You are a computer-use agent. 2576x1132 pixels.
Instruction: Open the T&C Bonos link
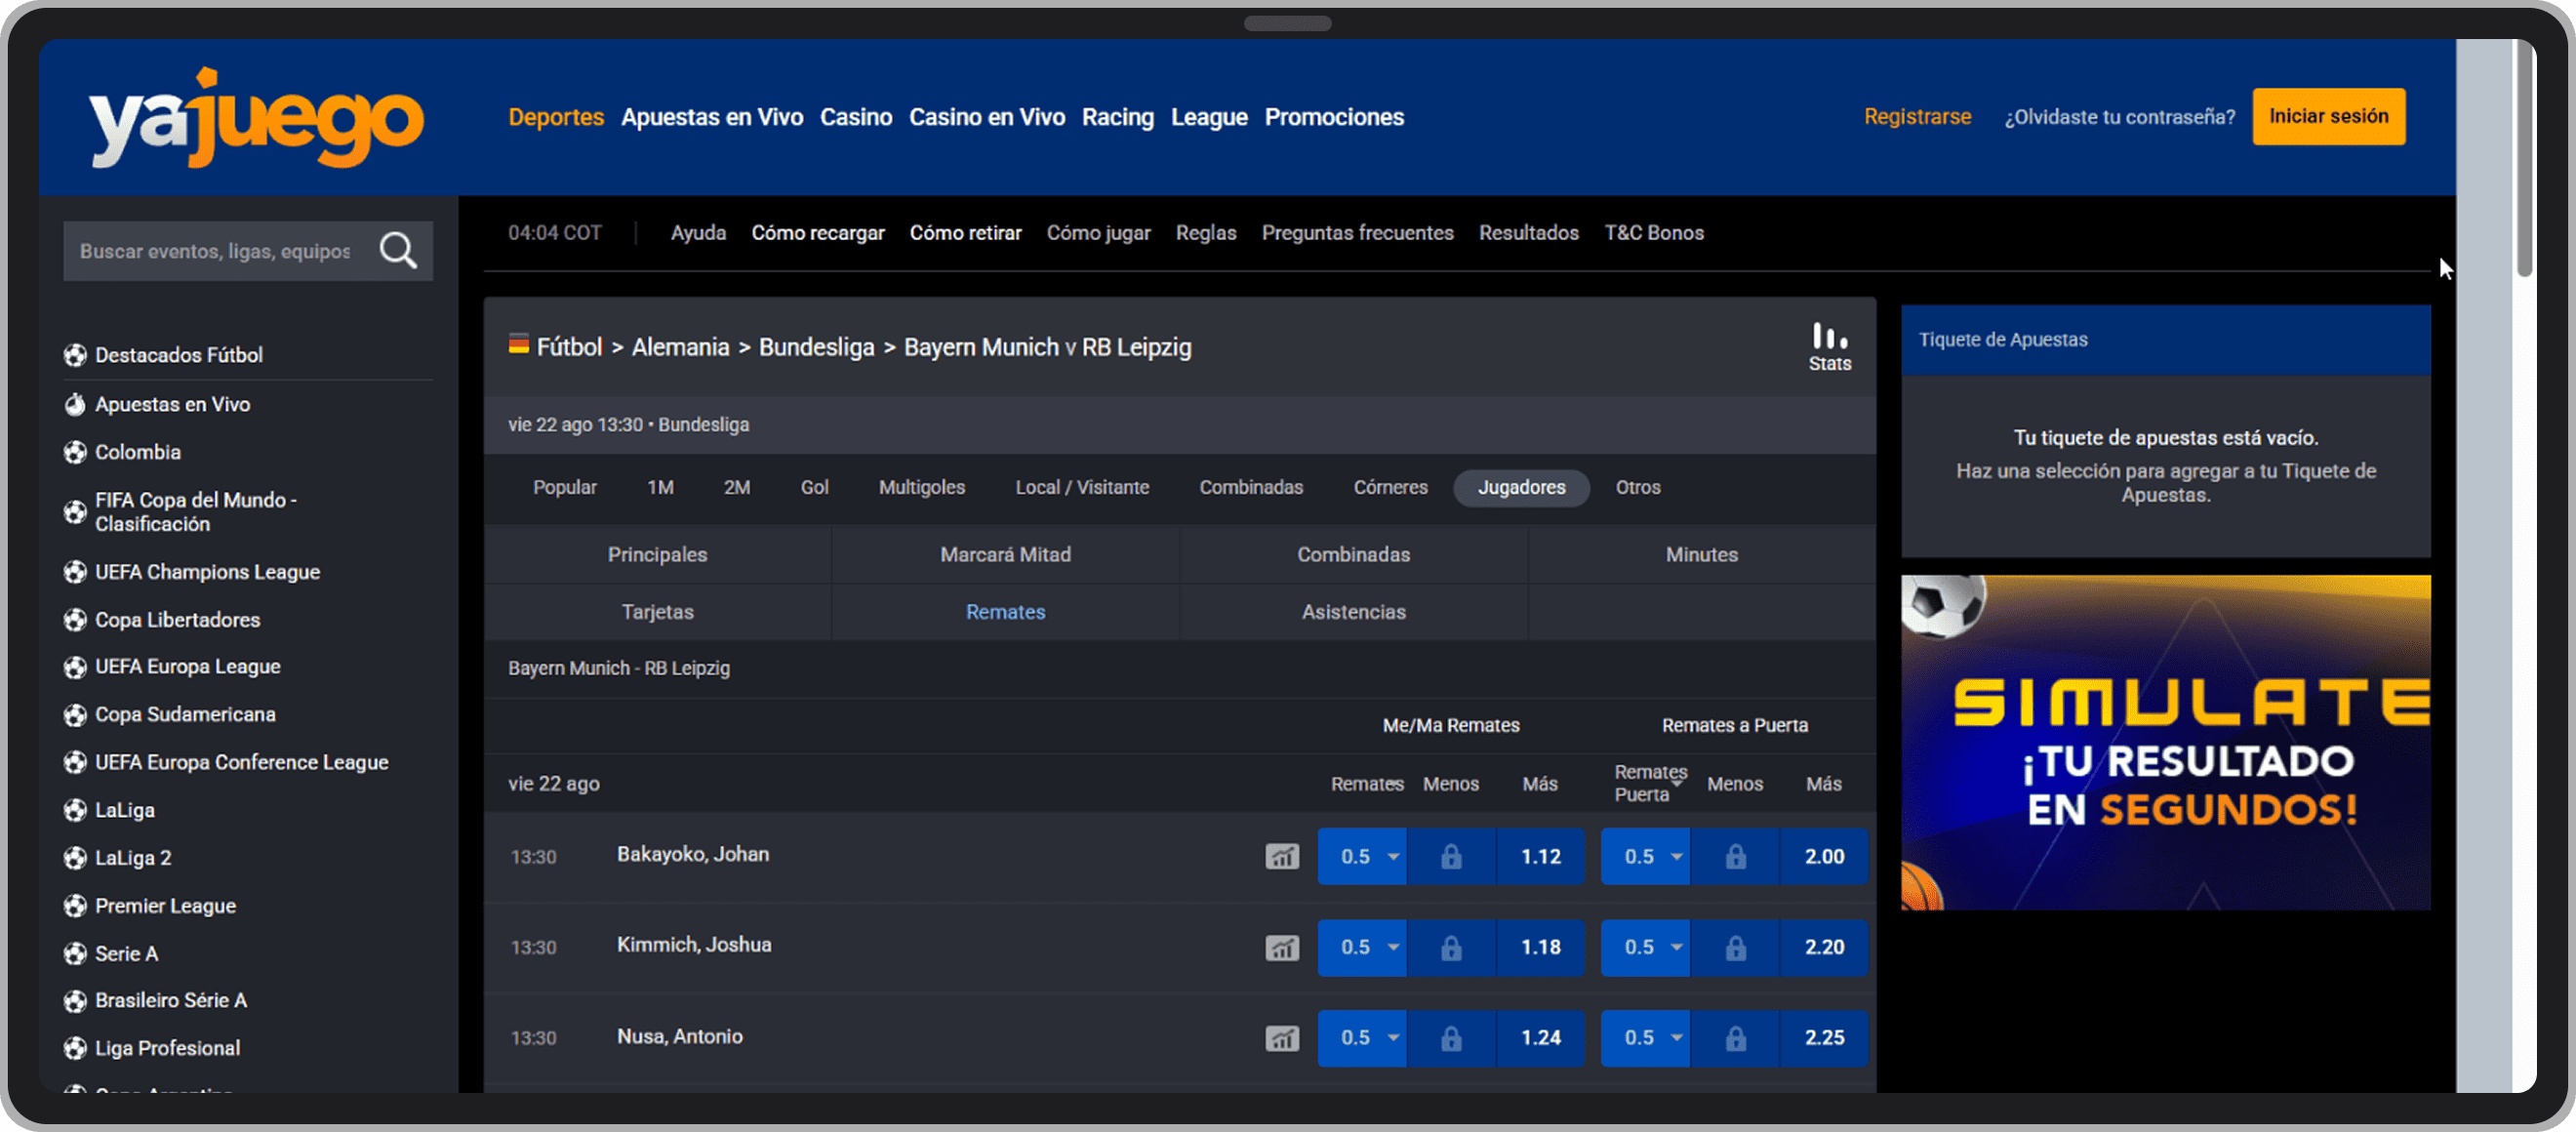1654,233
